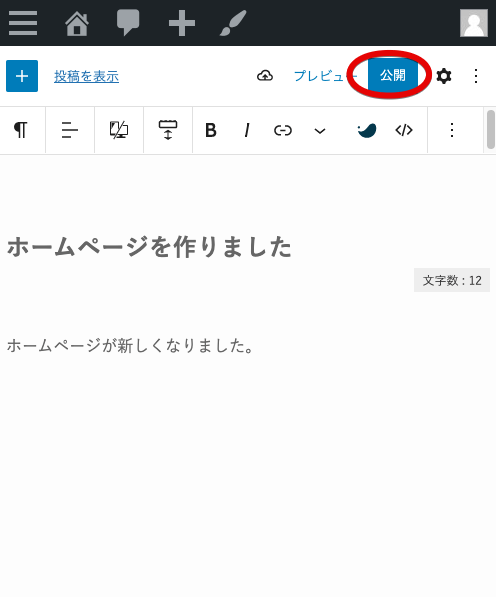
Task: Save draft via cloud icon
Action: (x=265, y=76)
